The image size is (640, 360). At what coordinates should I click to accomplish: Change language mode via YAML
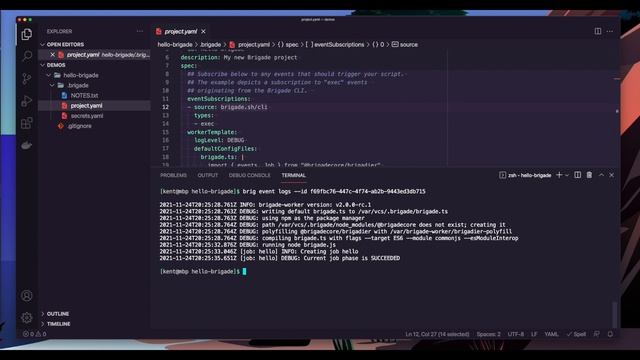click(551, 334)
